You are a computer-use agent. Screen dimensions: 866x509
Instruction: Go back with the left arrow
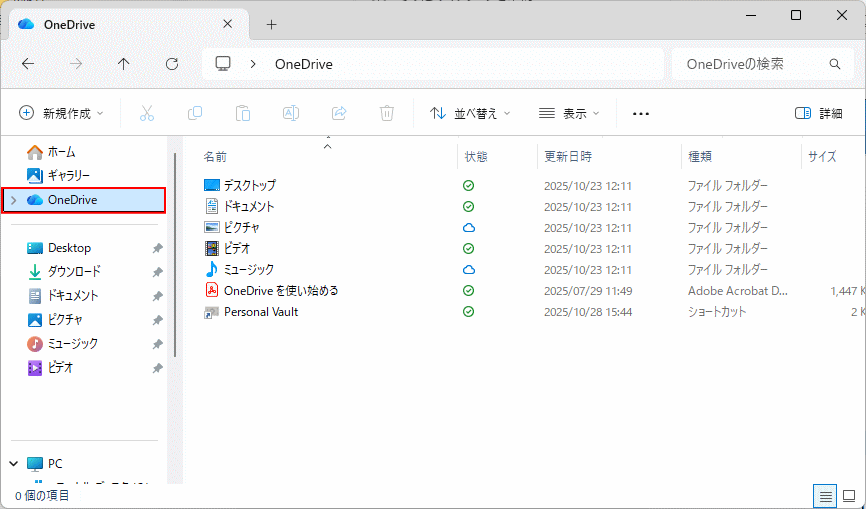coord(28,64)
